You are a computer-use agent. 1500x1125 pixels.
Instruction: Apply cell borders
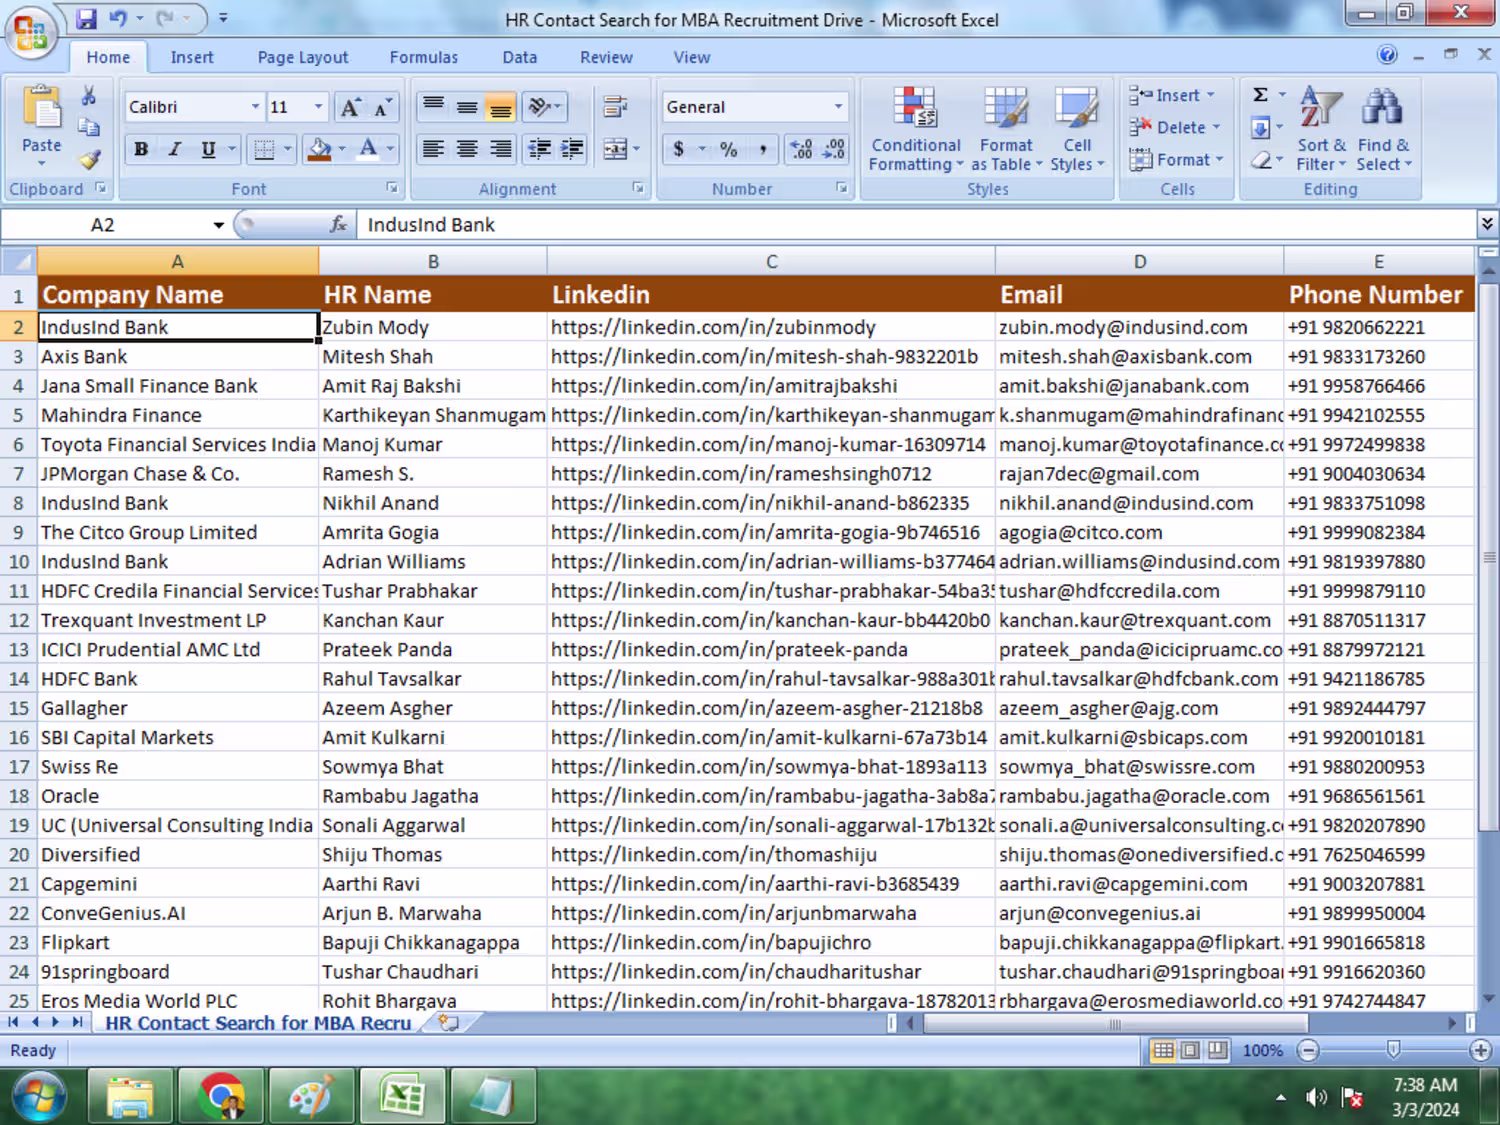tap(264, 150)
